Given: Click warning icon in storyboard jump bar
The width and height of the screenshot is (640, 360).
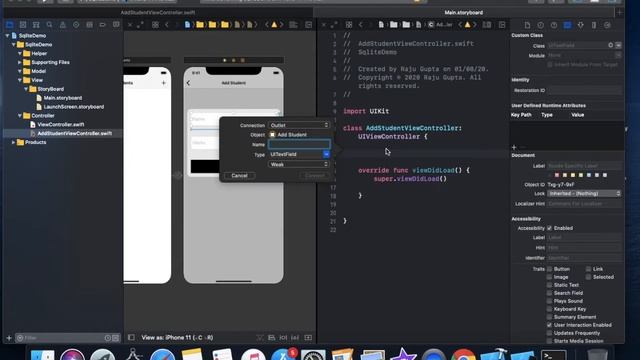Looking at the screenshot, I should pos(274,25).
